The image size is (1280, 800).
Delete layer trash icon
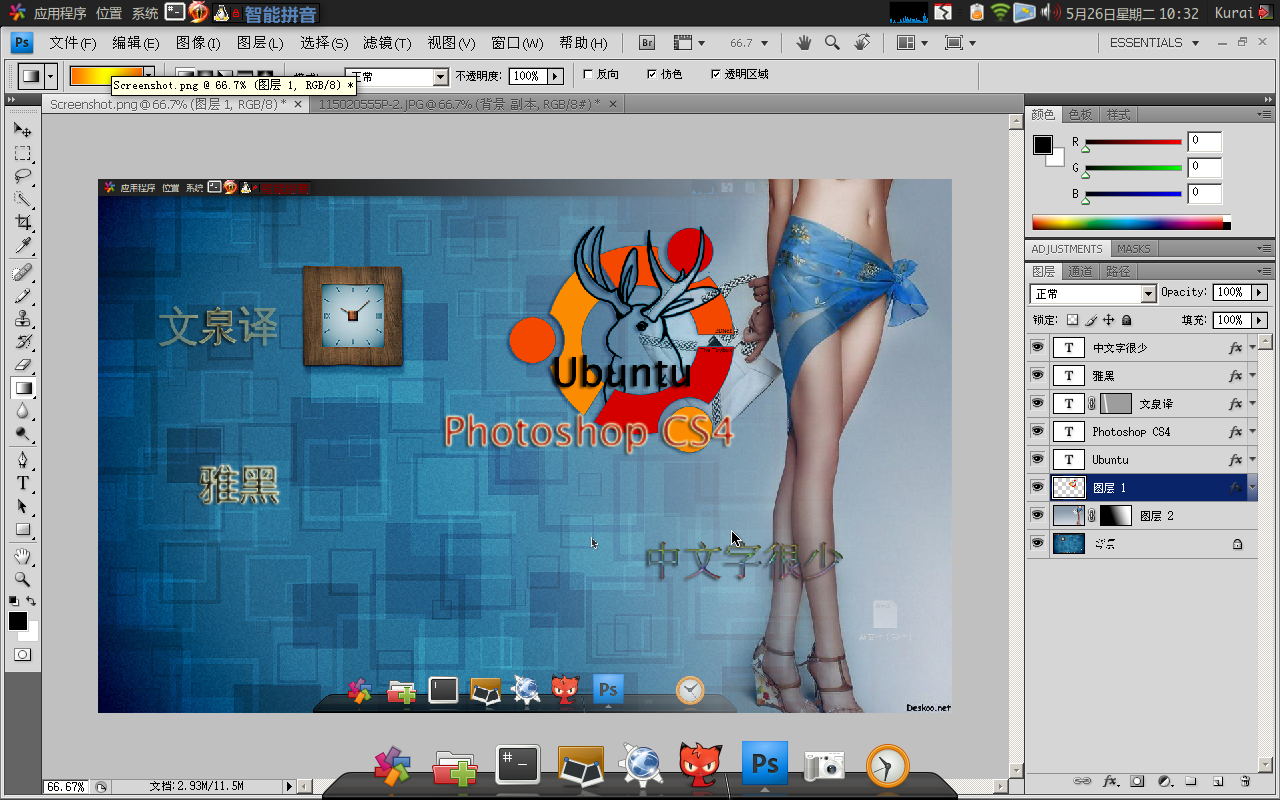point(1245,781)
